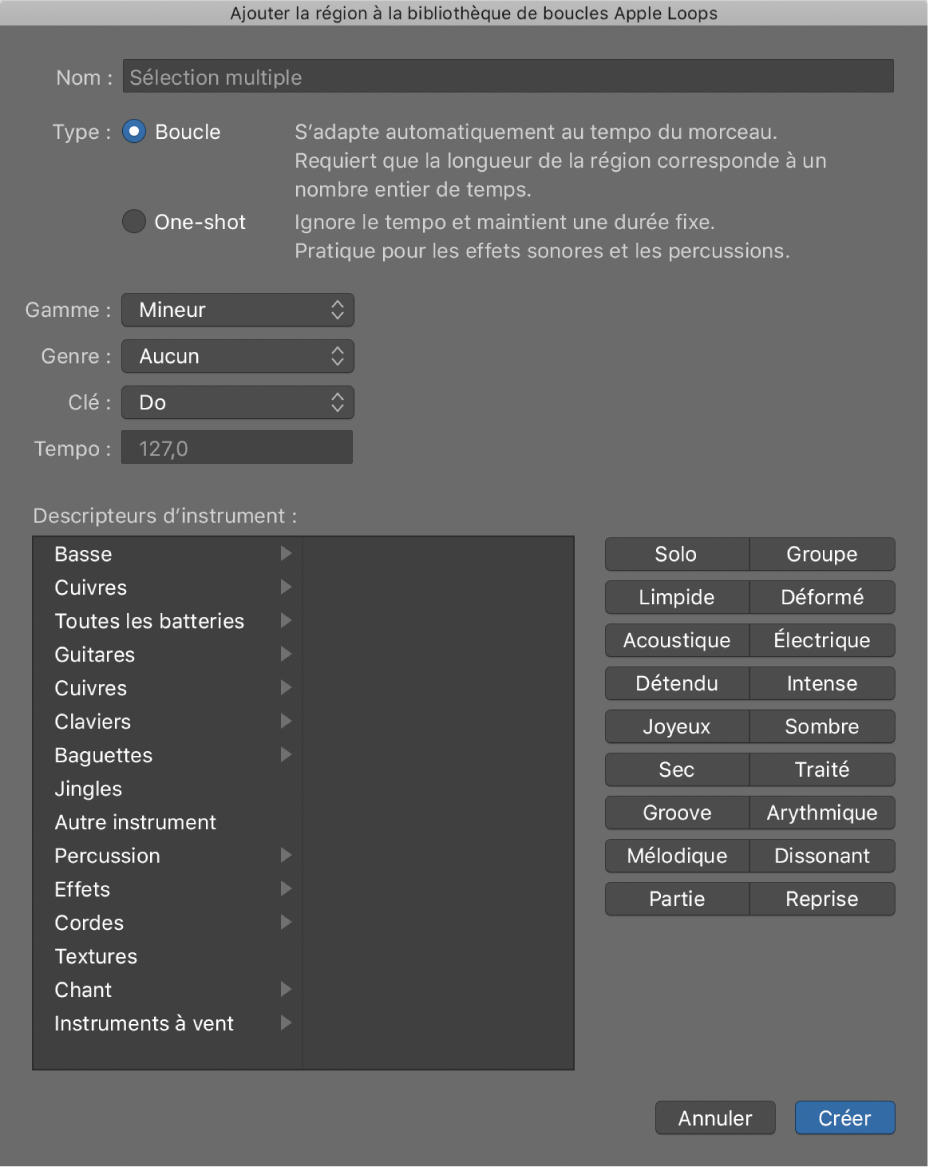928x1168 pixels.
Task: Open the Gamme dropdown showing Mineur
Action: pos(237,310)
